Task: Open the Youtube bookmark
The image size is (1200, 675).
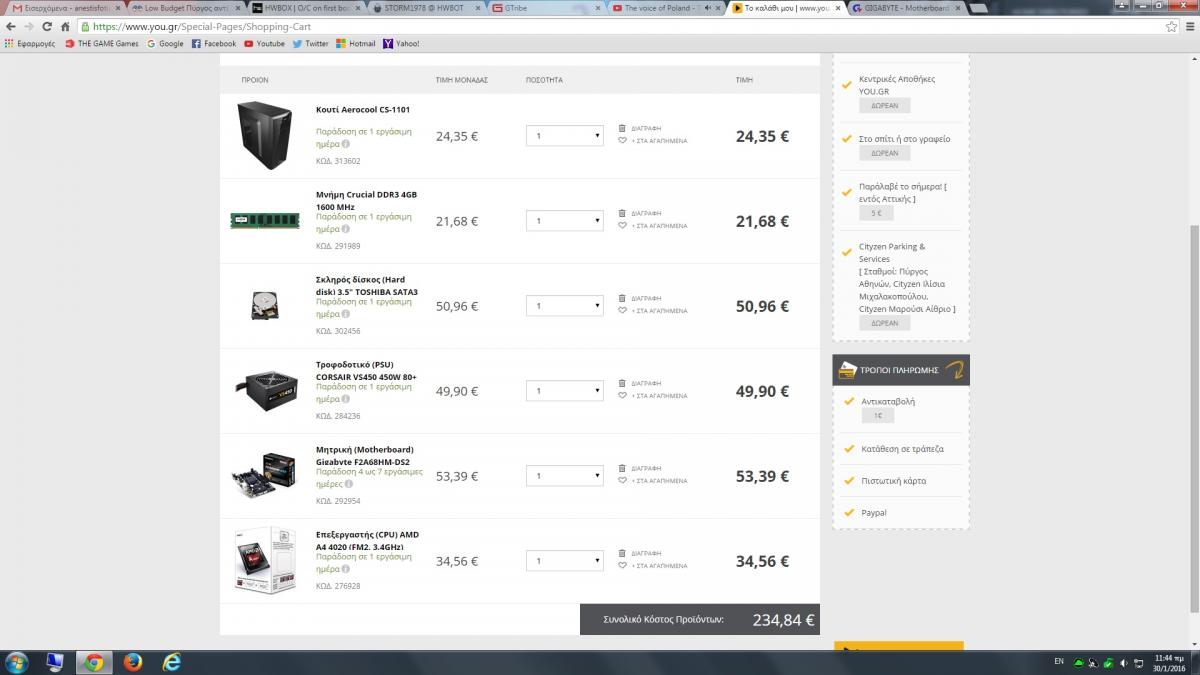Action: 264,44
